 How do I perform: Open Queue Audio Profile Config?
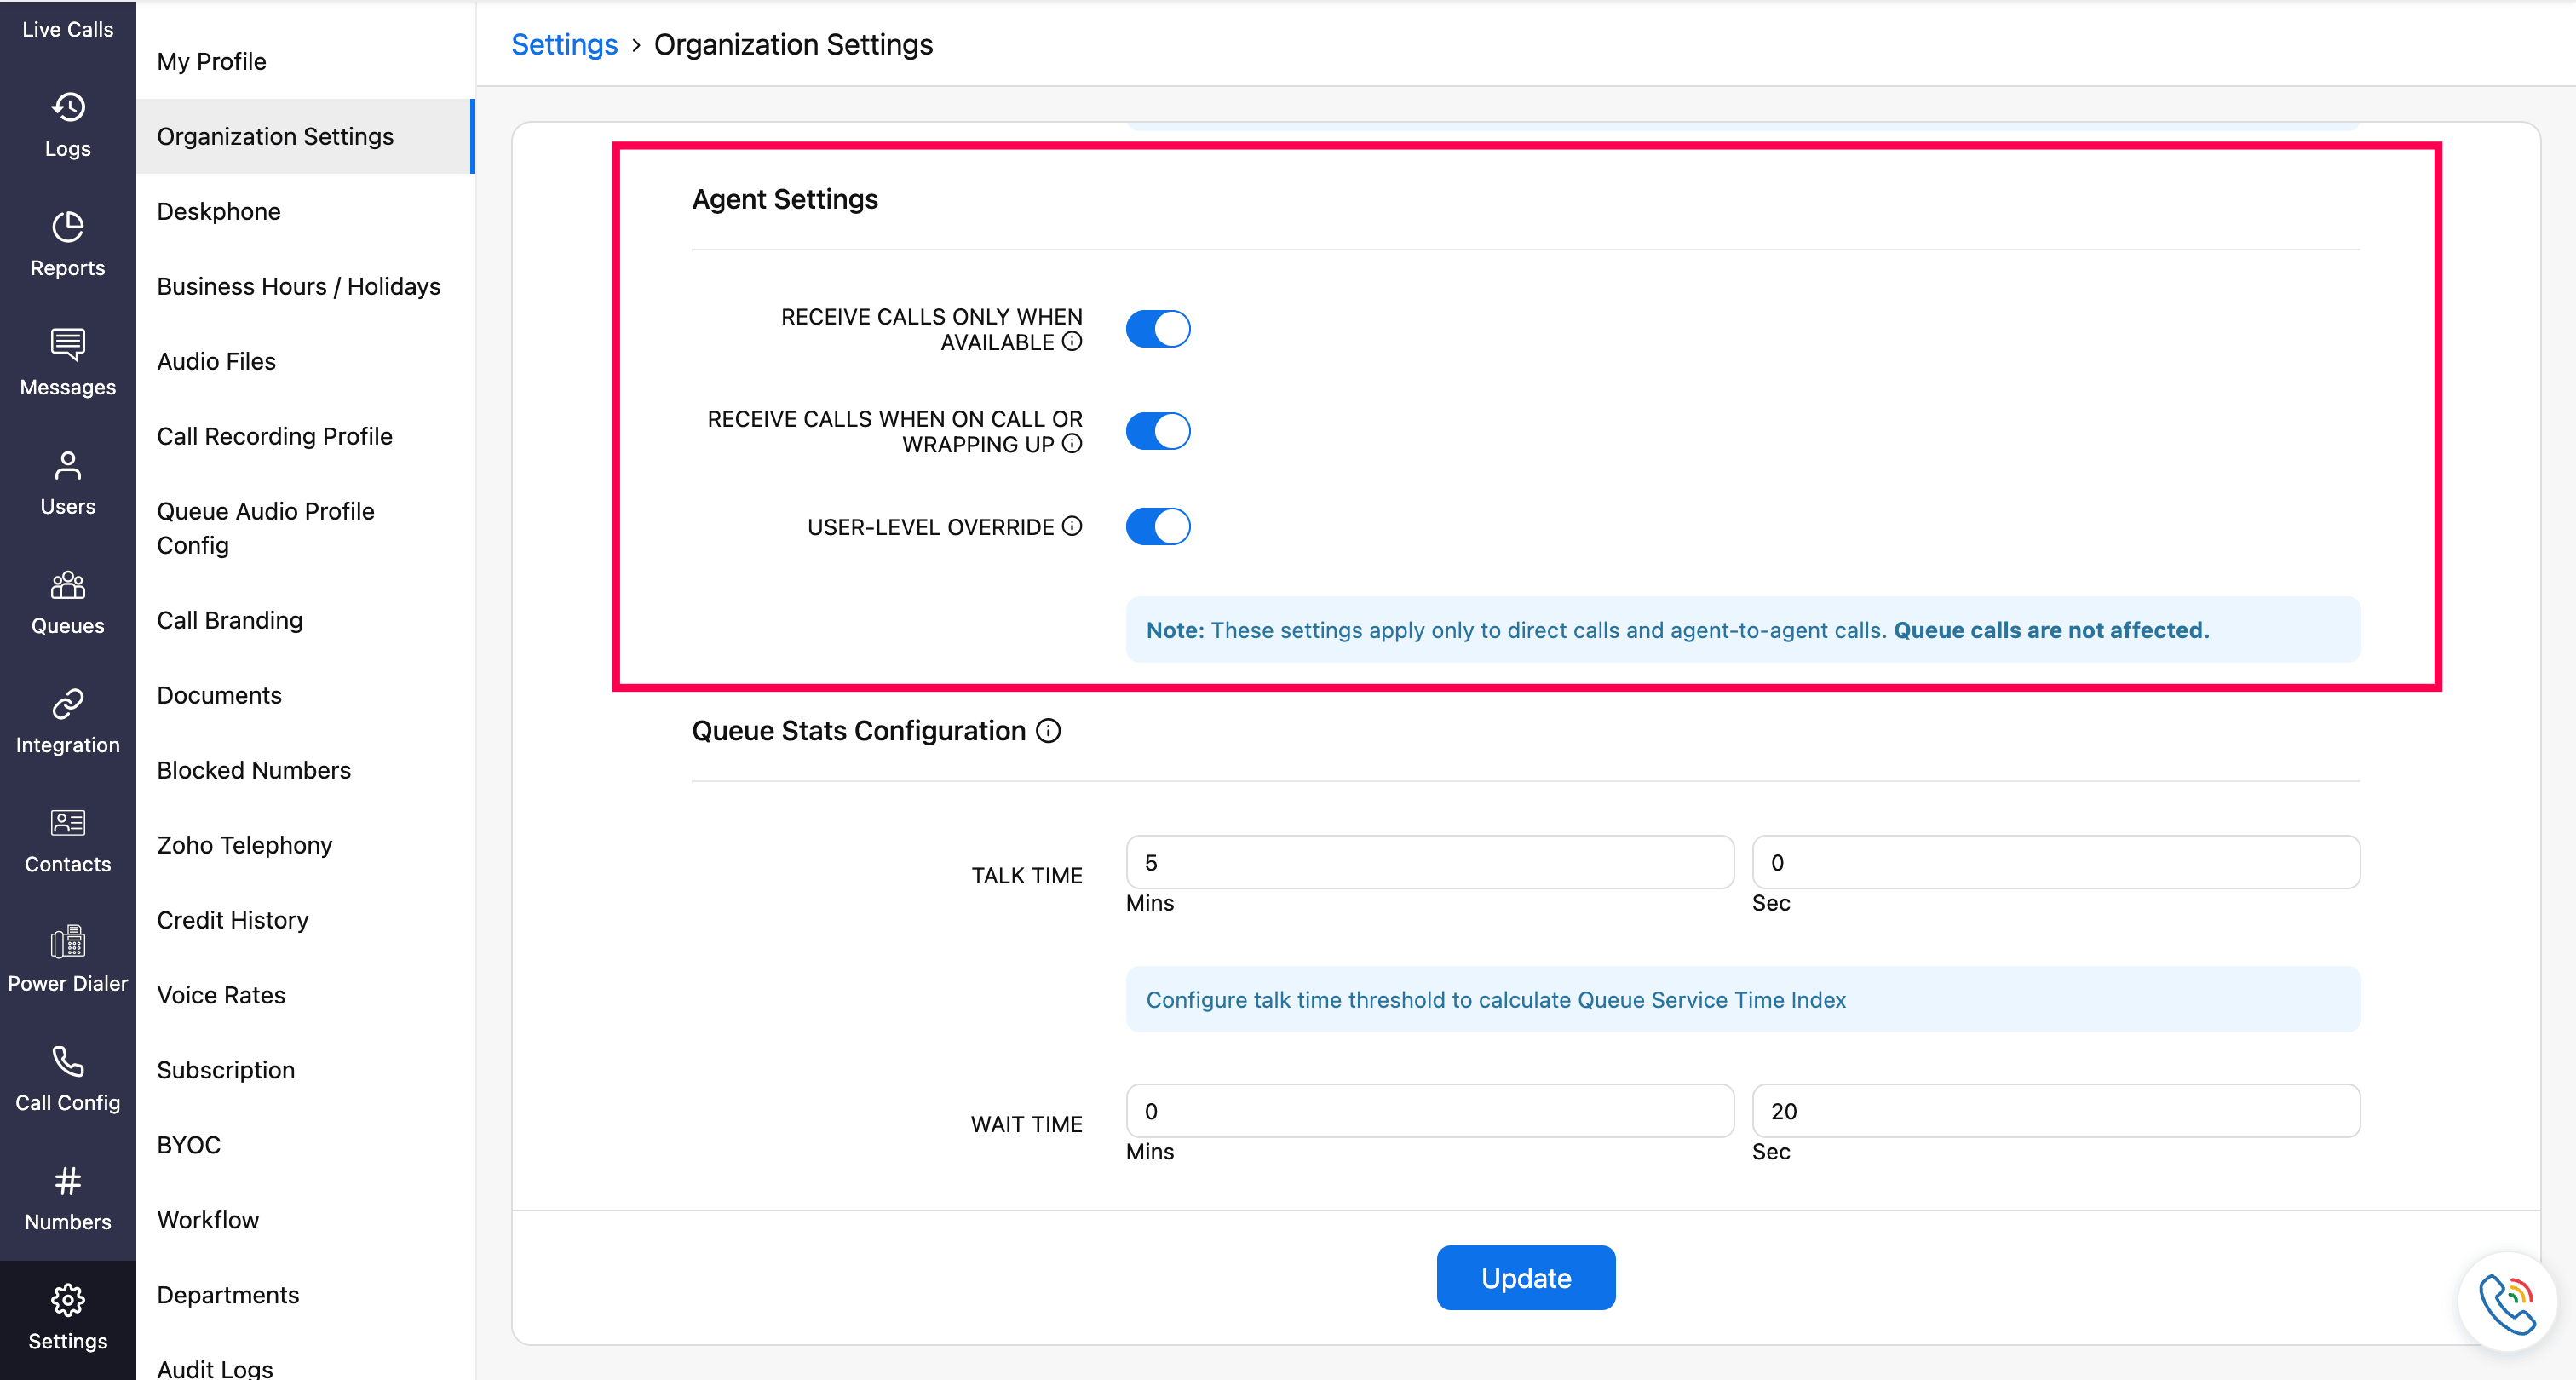266,528
